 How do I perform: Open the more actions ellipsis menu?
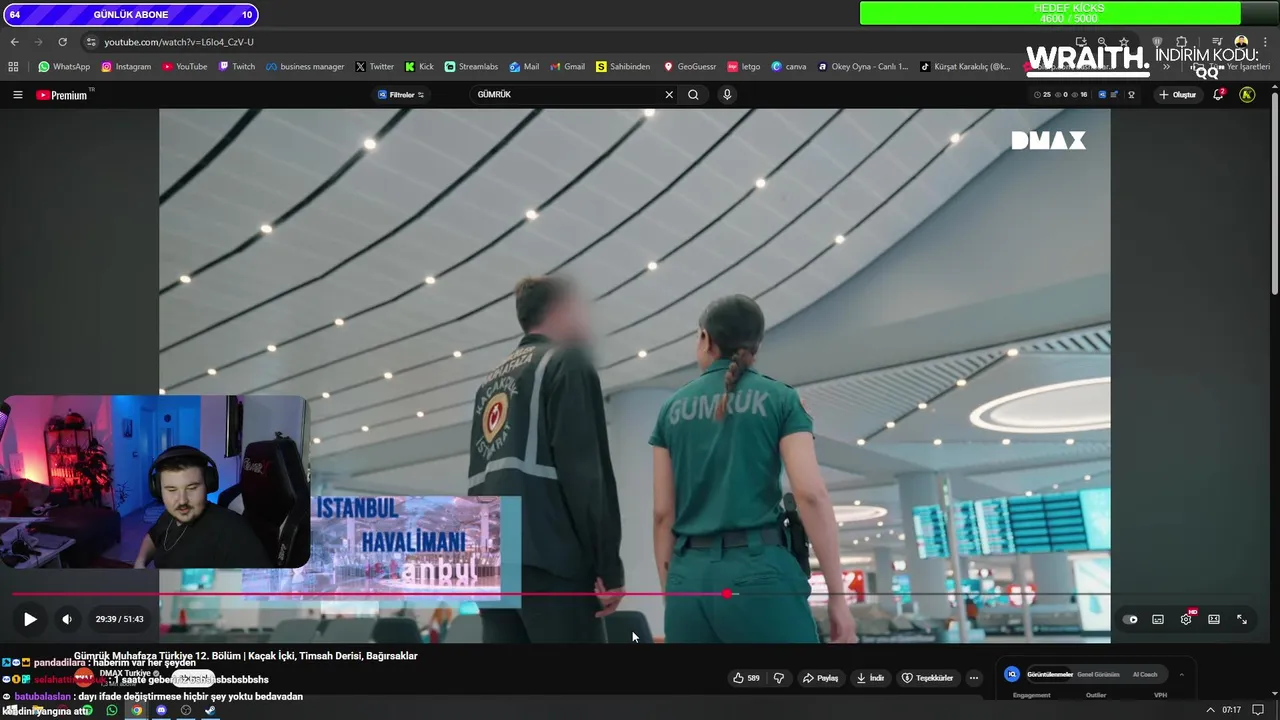click(x=974, y=678)
